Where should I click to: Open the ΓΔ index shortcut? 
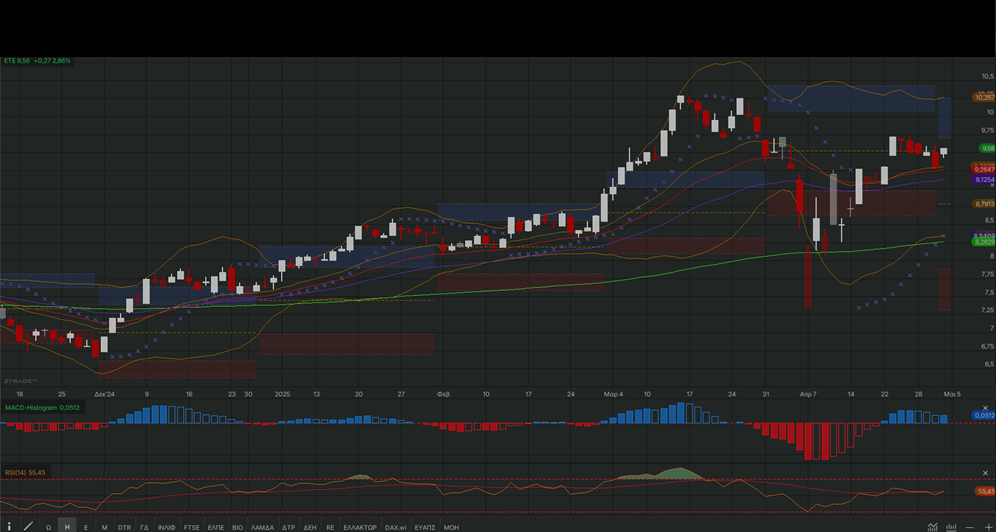(x=144, y=527)
